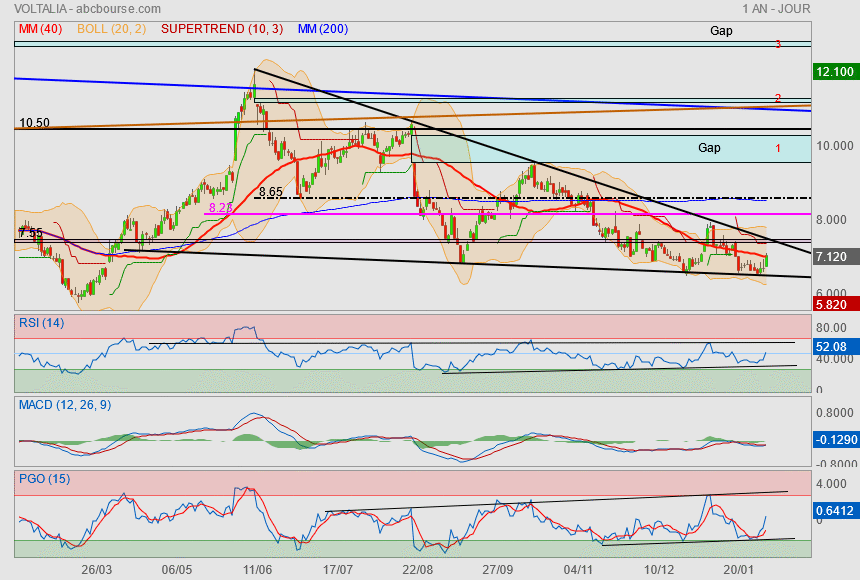Screen dimensions: 860x580
Task: Click the 10.000 price axis label
Action: pyautogui.click(x=835, y=145)
